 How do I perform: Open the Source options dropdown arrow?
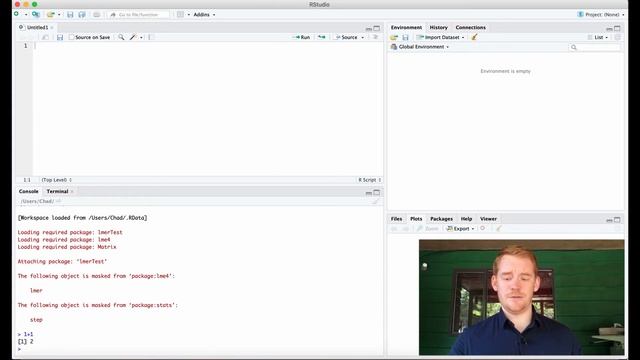click(362, 38)
